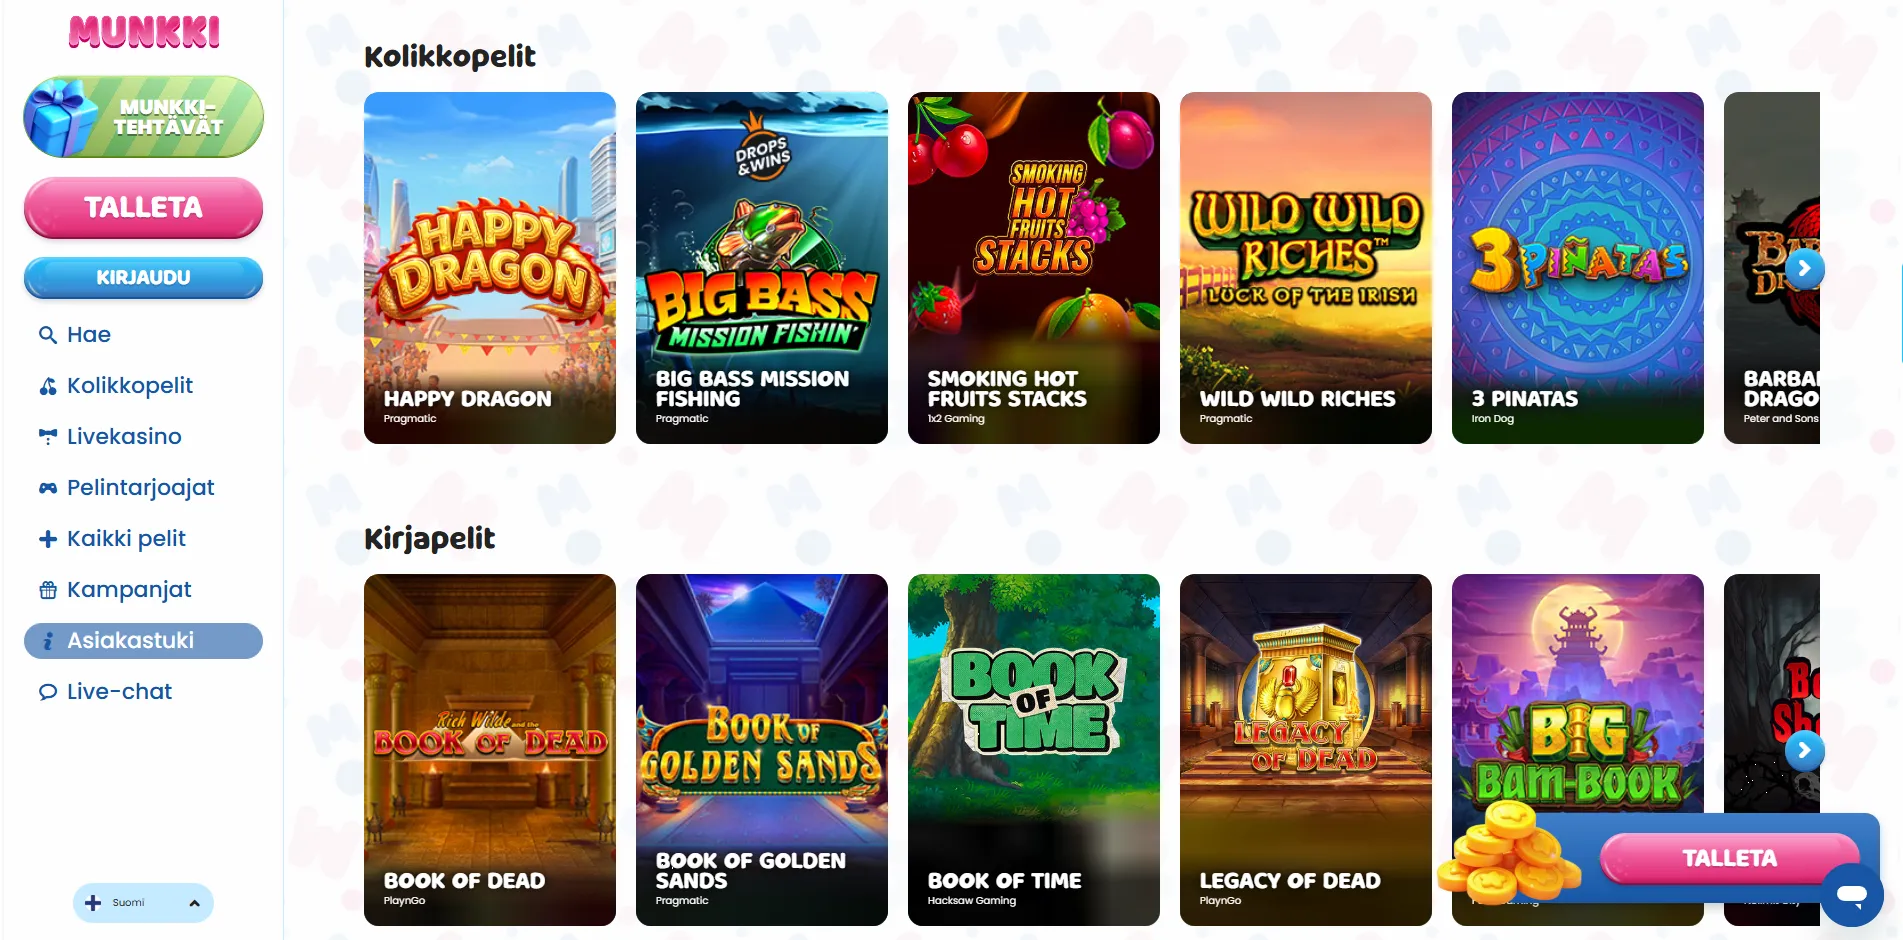Go to Kolikkopelit in sidebar
1903x940 pixels.
129,386
